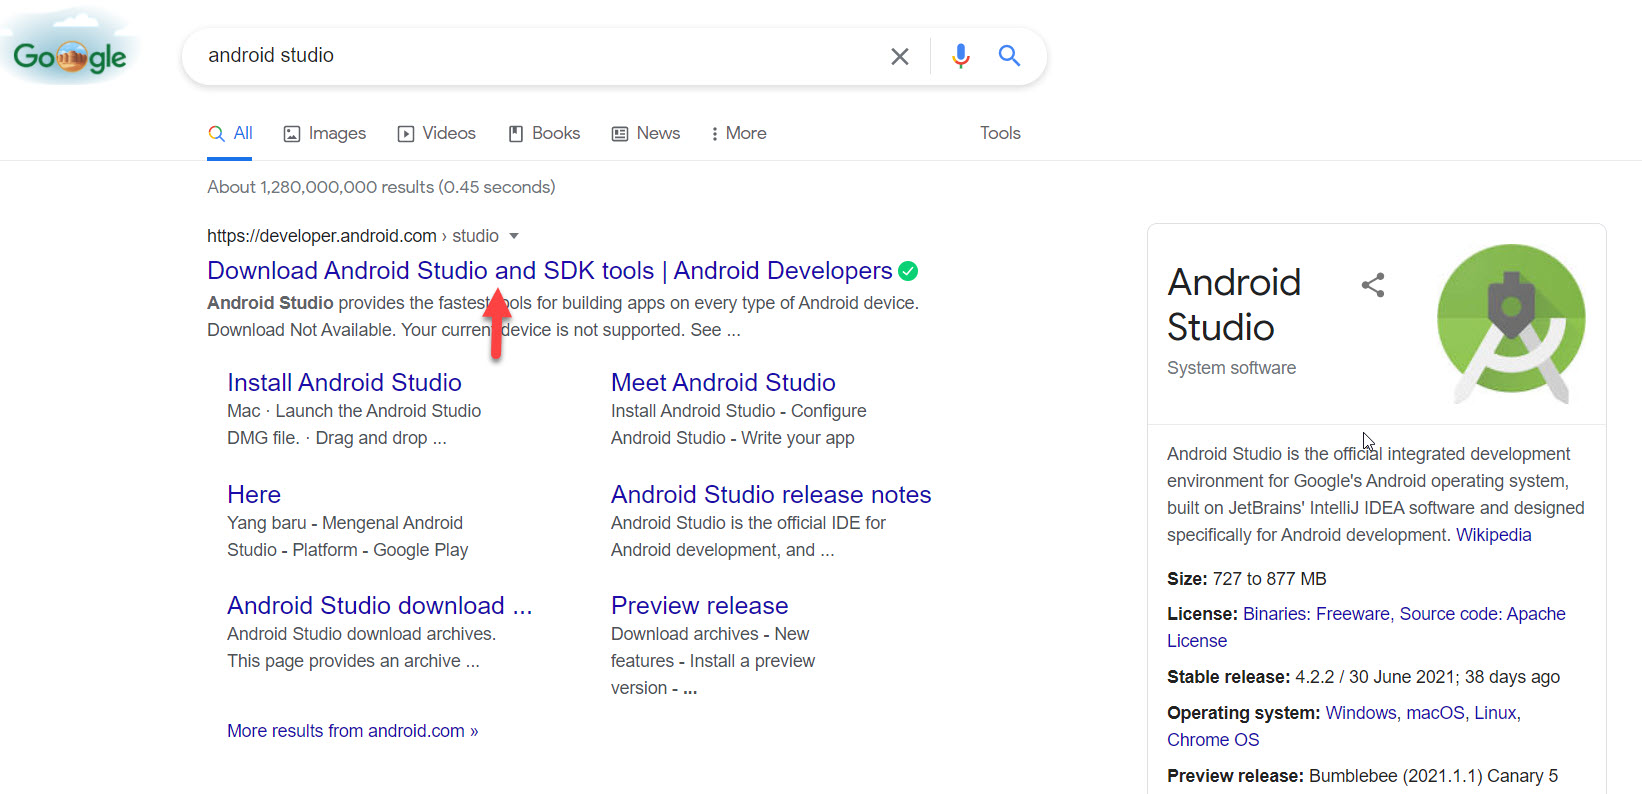Start voice search with microphone icon
1642x794 pixels.
click(x=961, y=56)
